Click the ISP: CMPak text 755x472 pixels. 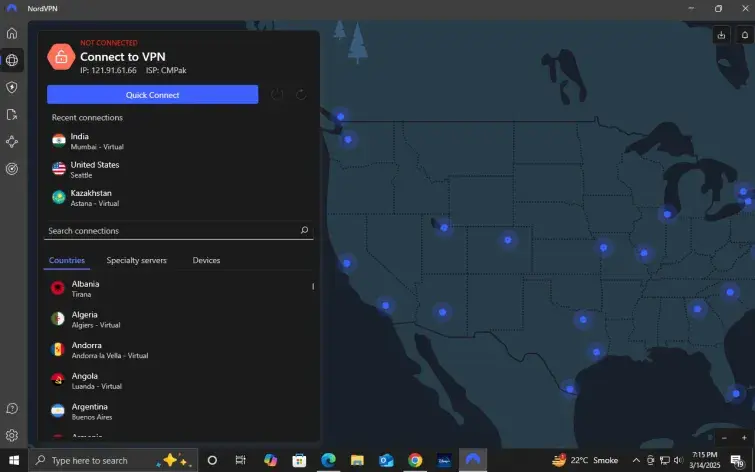pyautogui.click(x=166, y=70)
